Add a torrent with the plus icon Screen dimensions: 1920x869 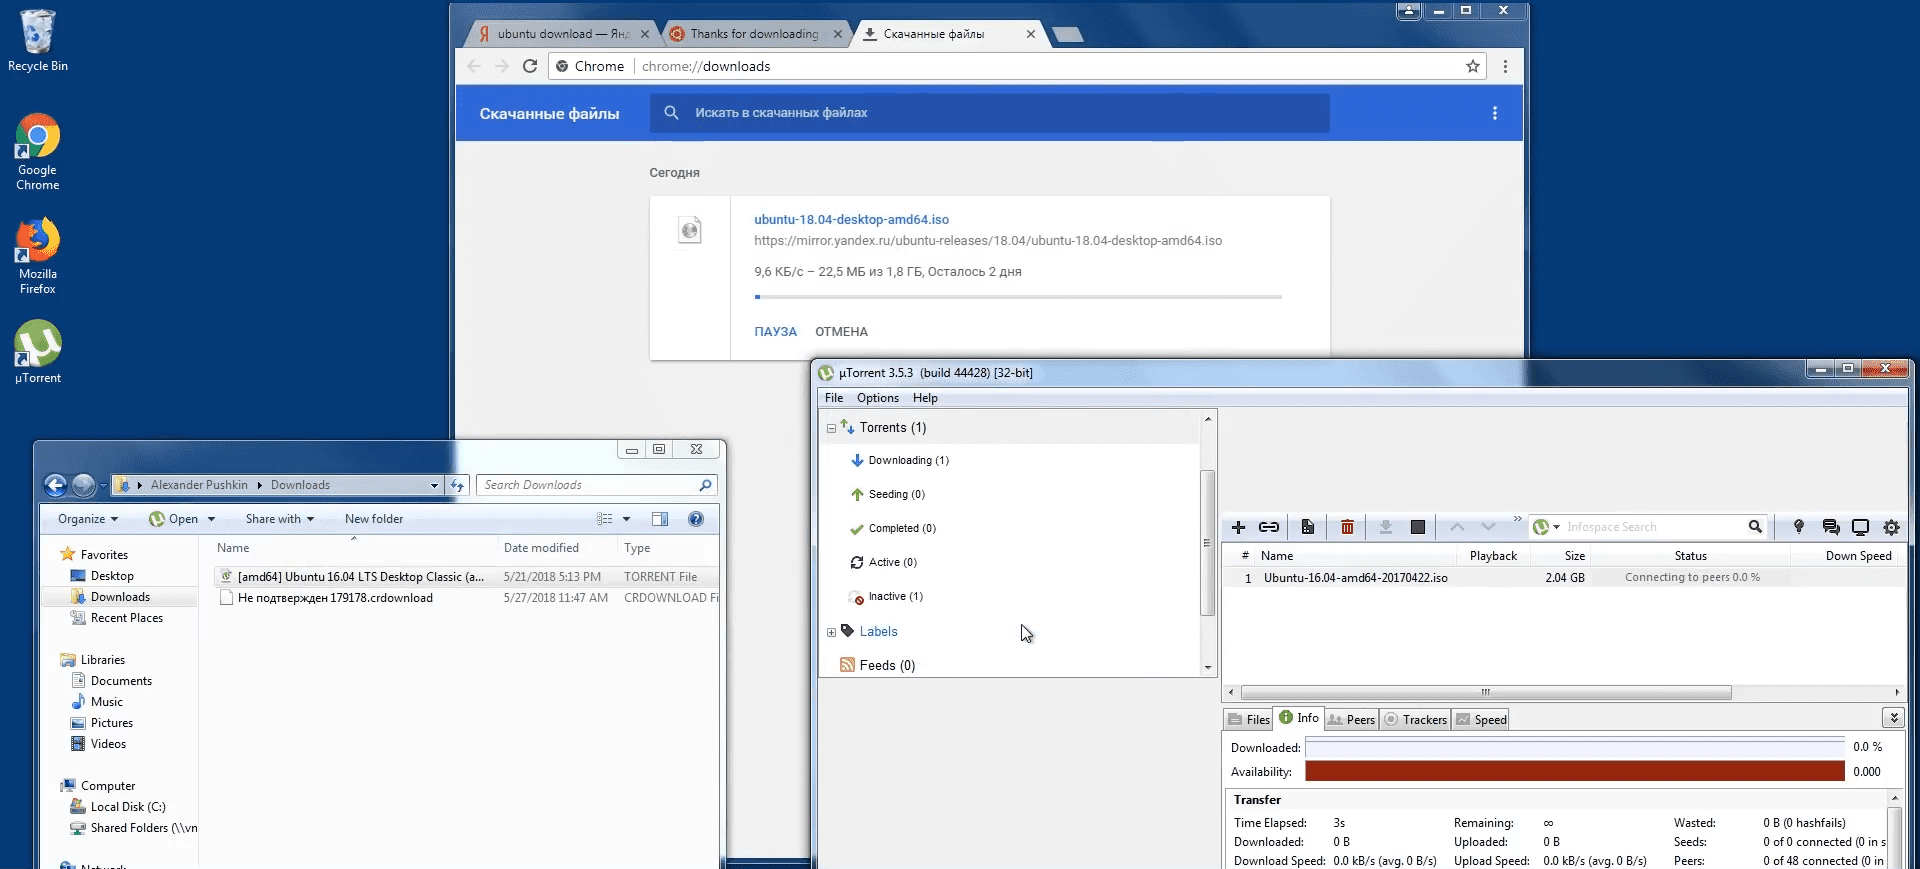coord(1238,527)
